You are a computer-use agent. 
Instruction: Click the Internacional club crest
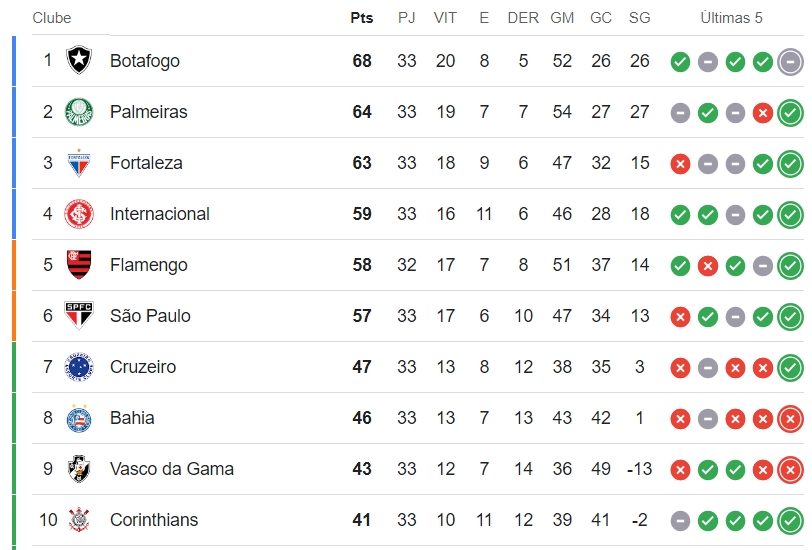pyautogui.click(x=79, y=213)
